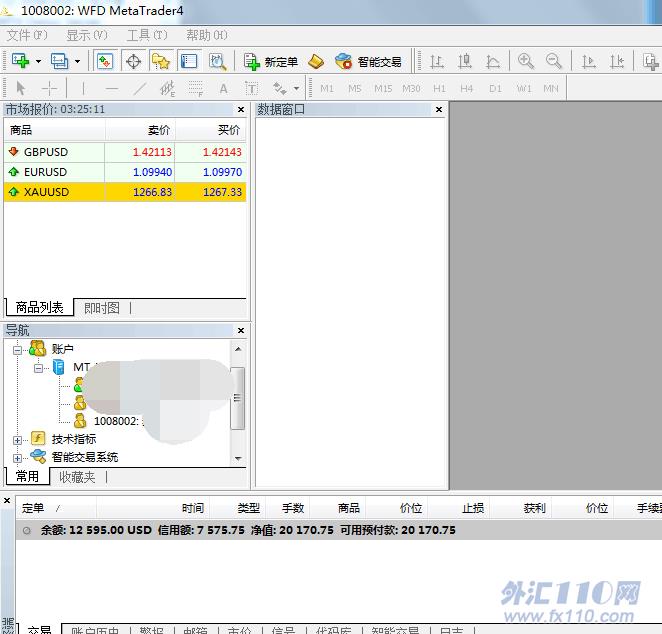Open the new chart dropdown arrow
Viewport: 662px width, 634px height.
(x=38, y=62)
